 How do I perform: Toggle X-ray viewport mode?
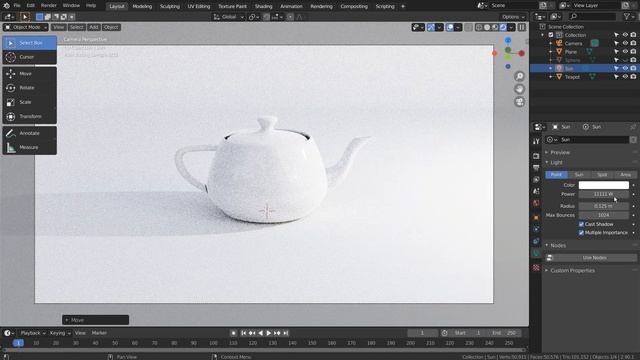pyautogui.click(x=468, y=27)
